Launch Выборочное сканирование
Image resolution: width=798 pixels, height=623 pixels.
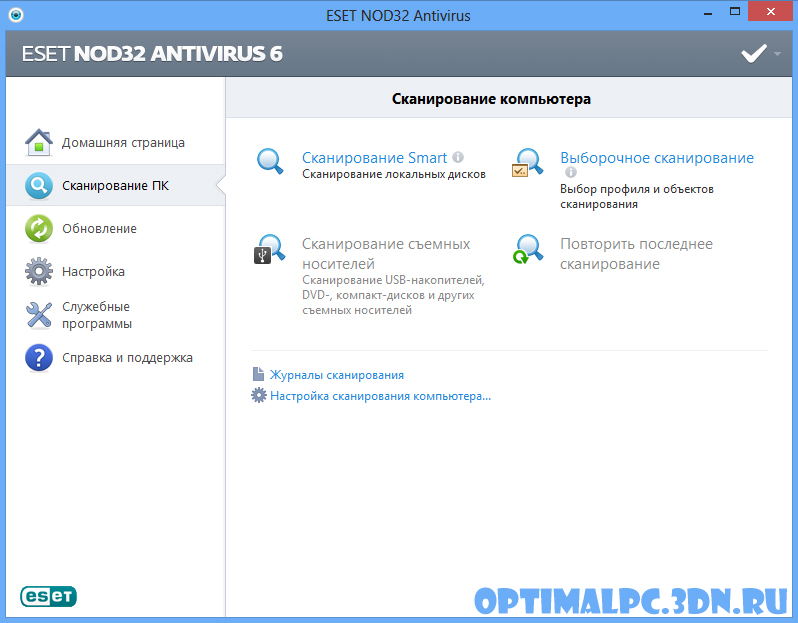click(657, 158)
